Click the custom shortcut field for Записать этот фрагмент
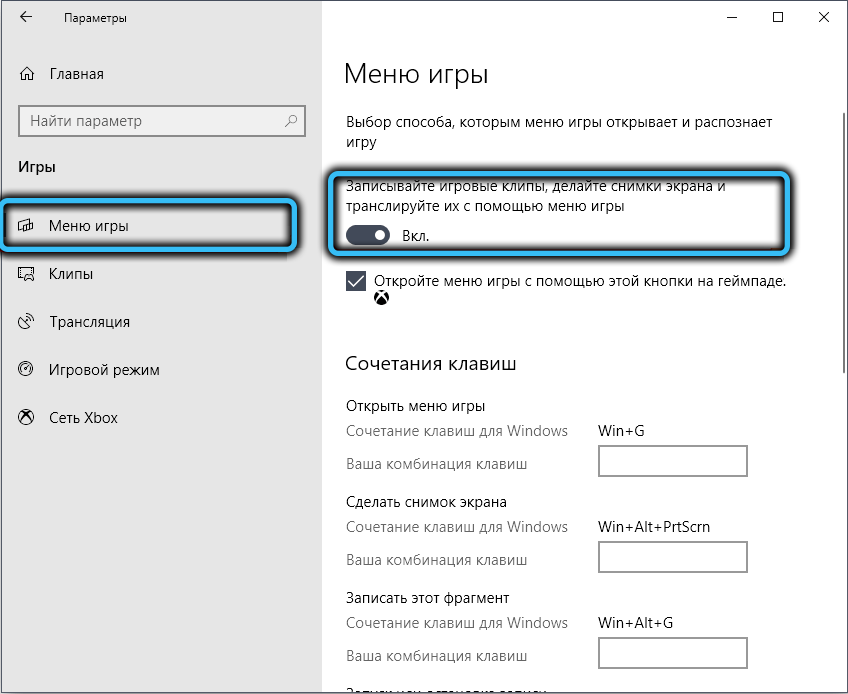Viewport: 848px width, 694px height. point(672,654)
